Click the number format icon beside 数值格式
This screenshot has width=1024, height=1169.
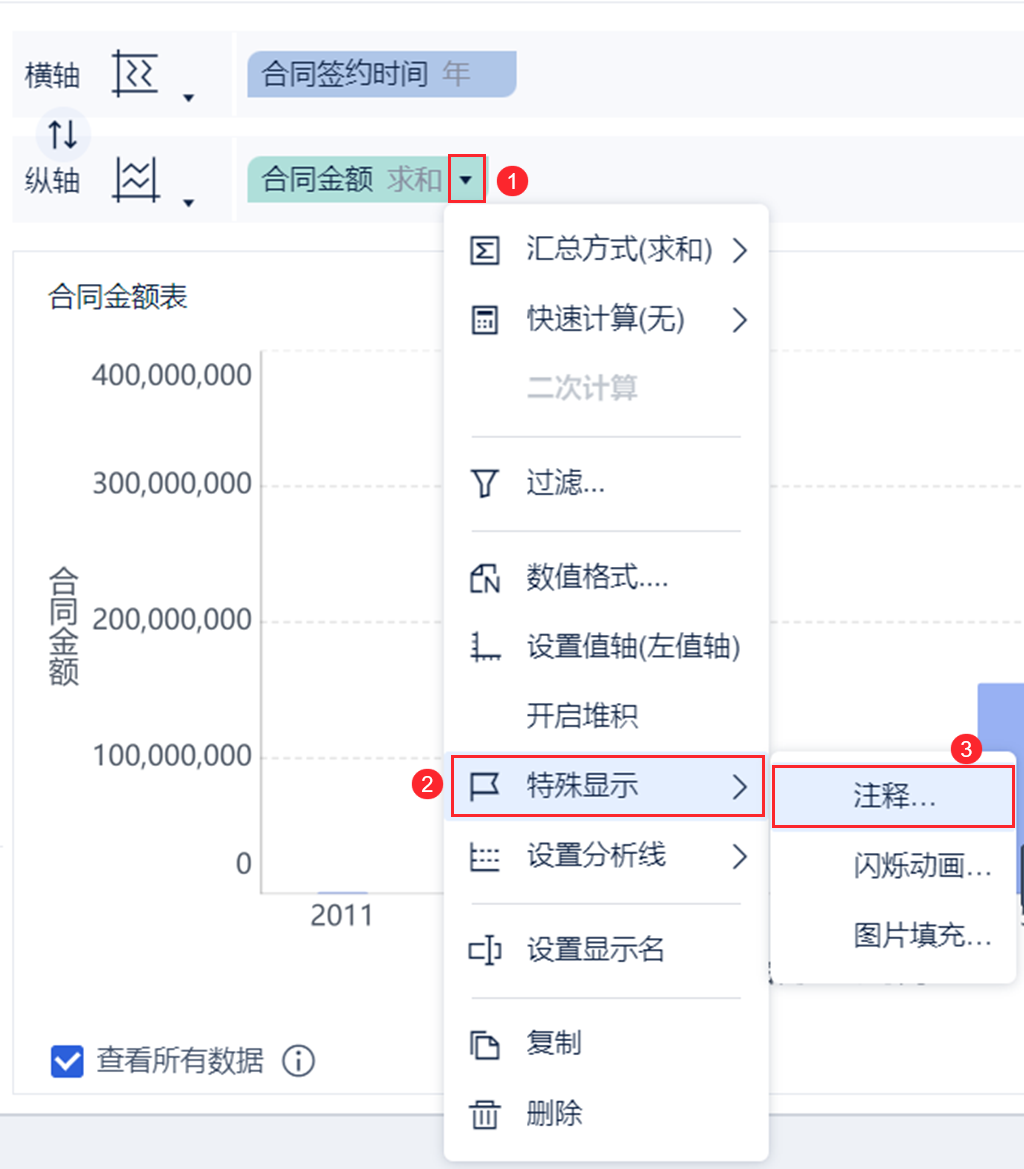(484, 578)
